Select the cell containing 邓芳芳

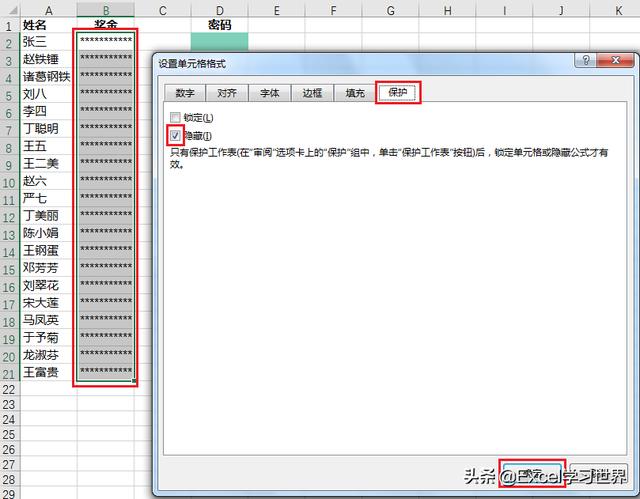pos(49,268)
